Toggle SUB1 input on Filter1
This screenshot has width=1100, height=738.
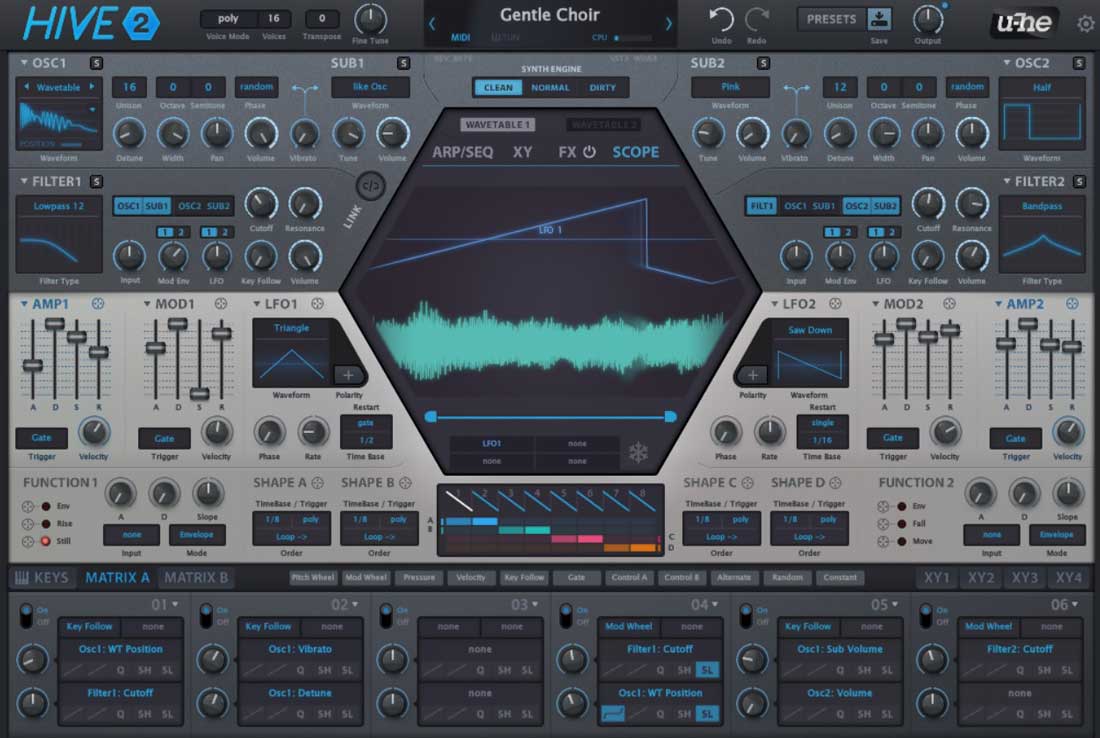(x=157, y=206)
